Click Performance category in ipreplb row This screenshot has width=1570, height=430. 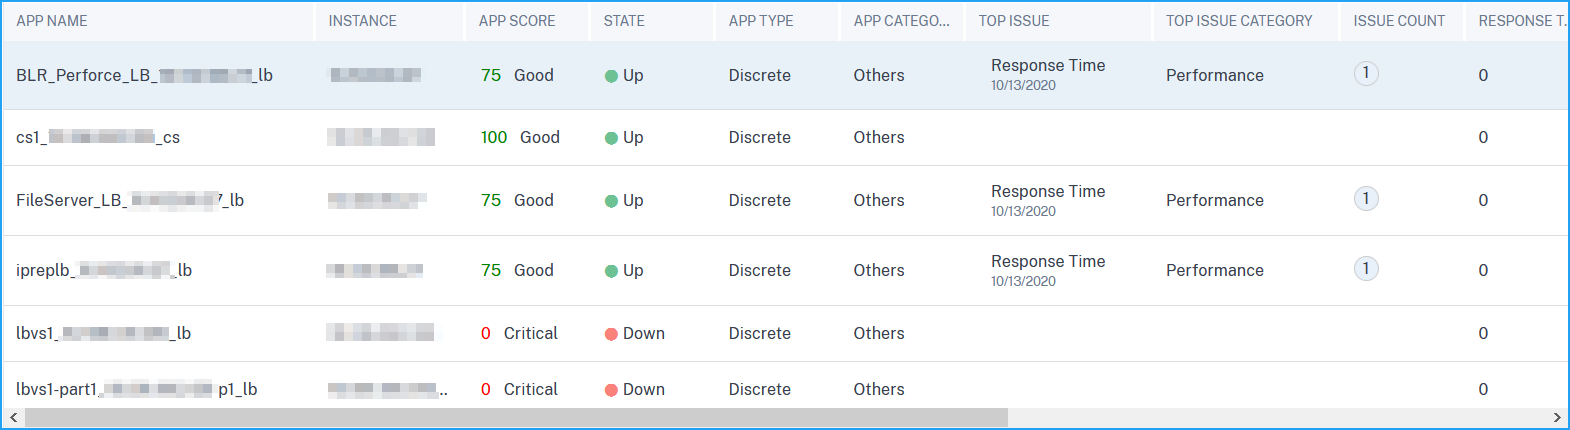1215,270
